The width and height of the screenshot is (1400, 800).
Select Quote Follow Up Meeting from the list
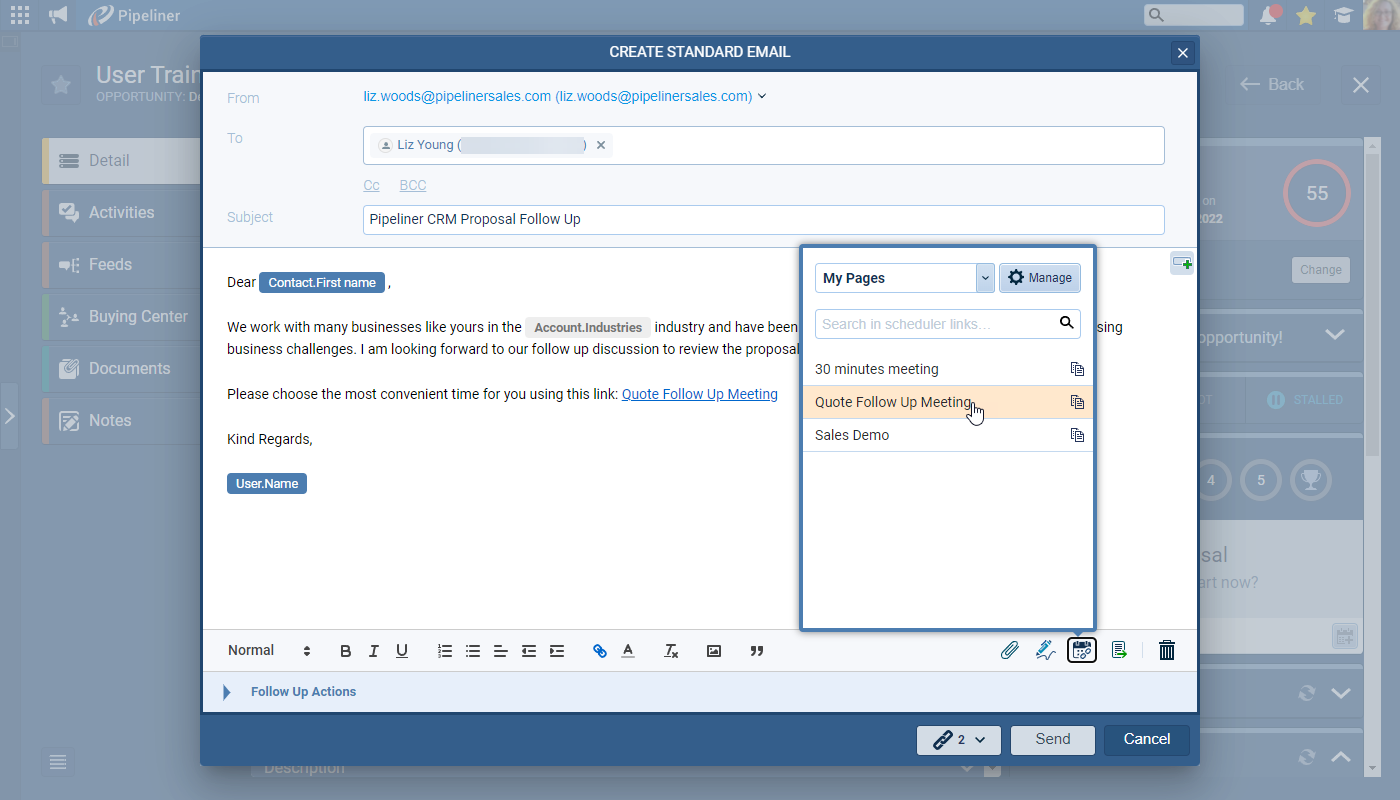(x=892, y=402)
